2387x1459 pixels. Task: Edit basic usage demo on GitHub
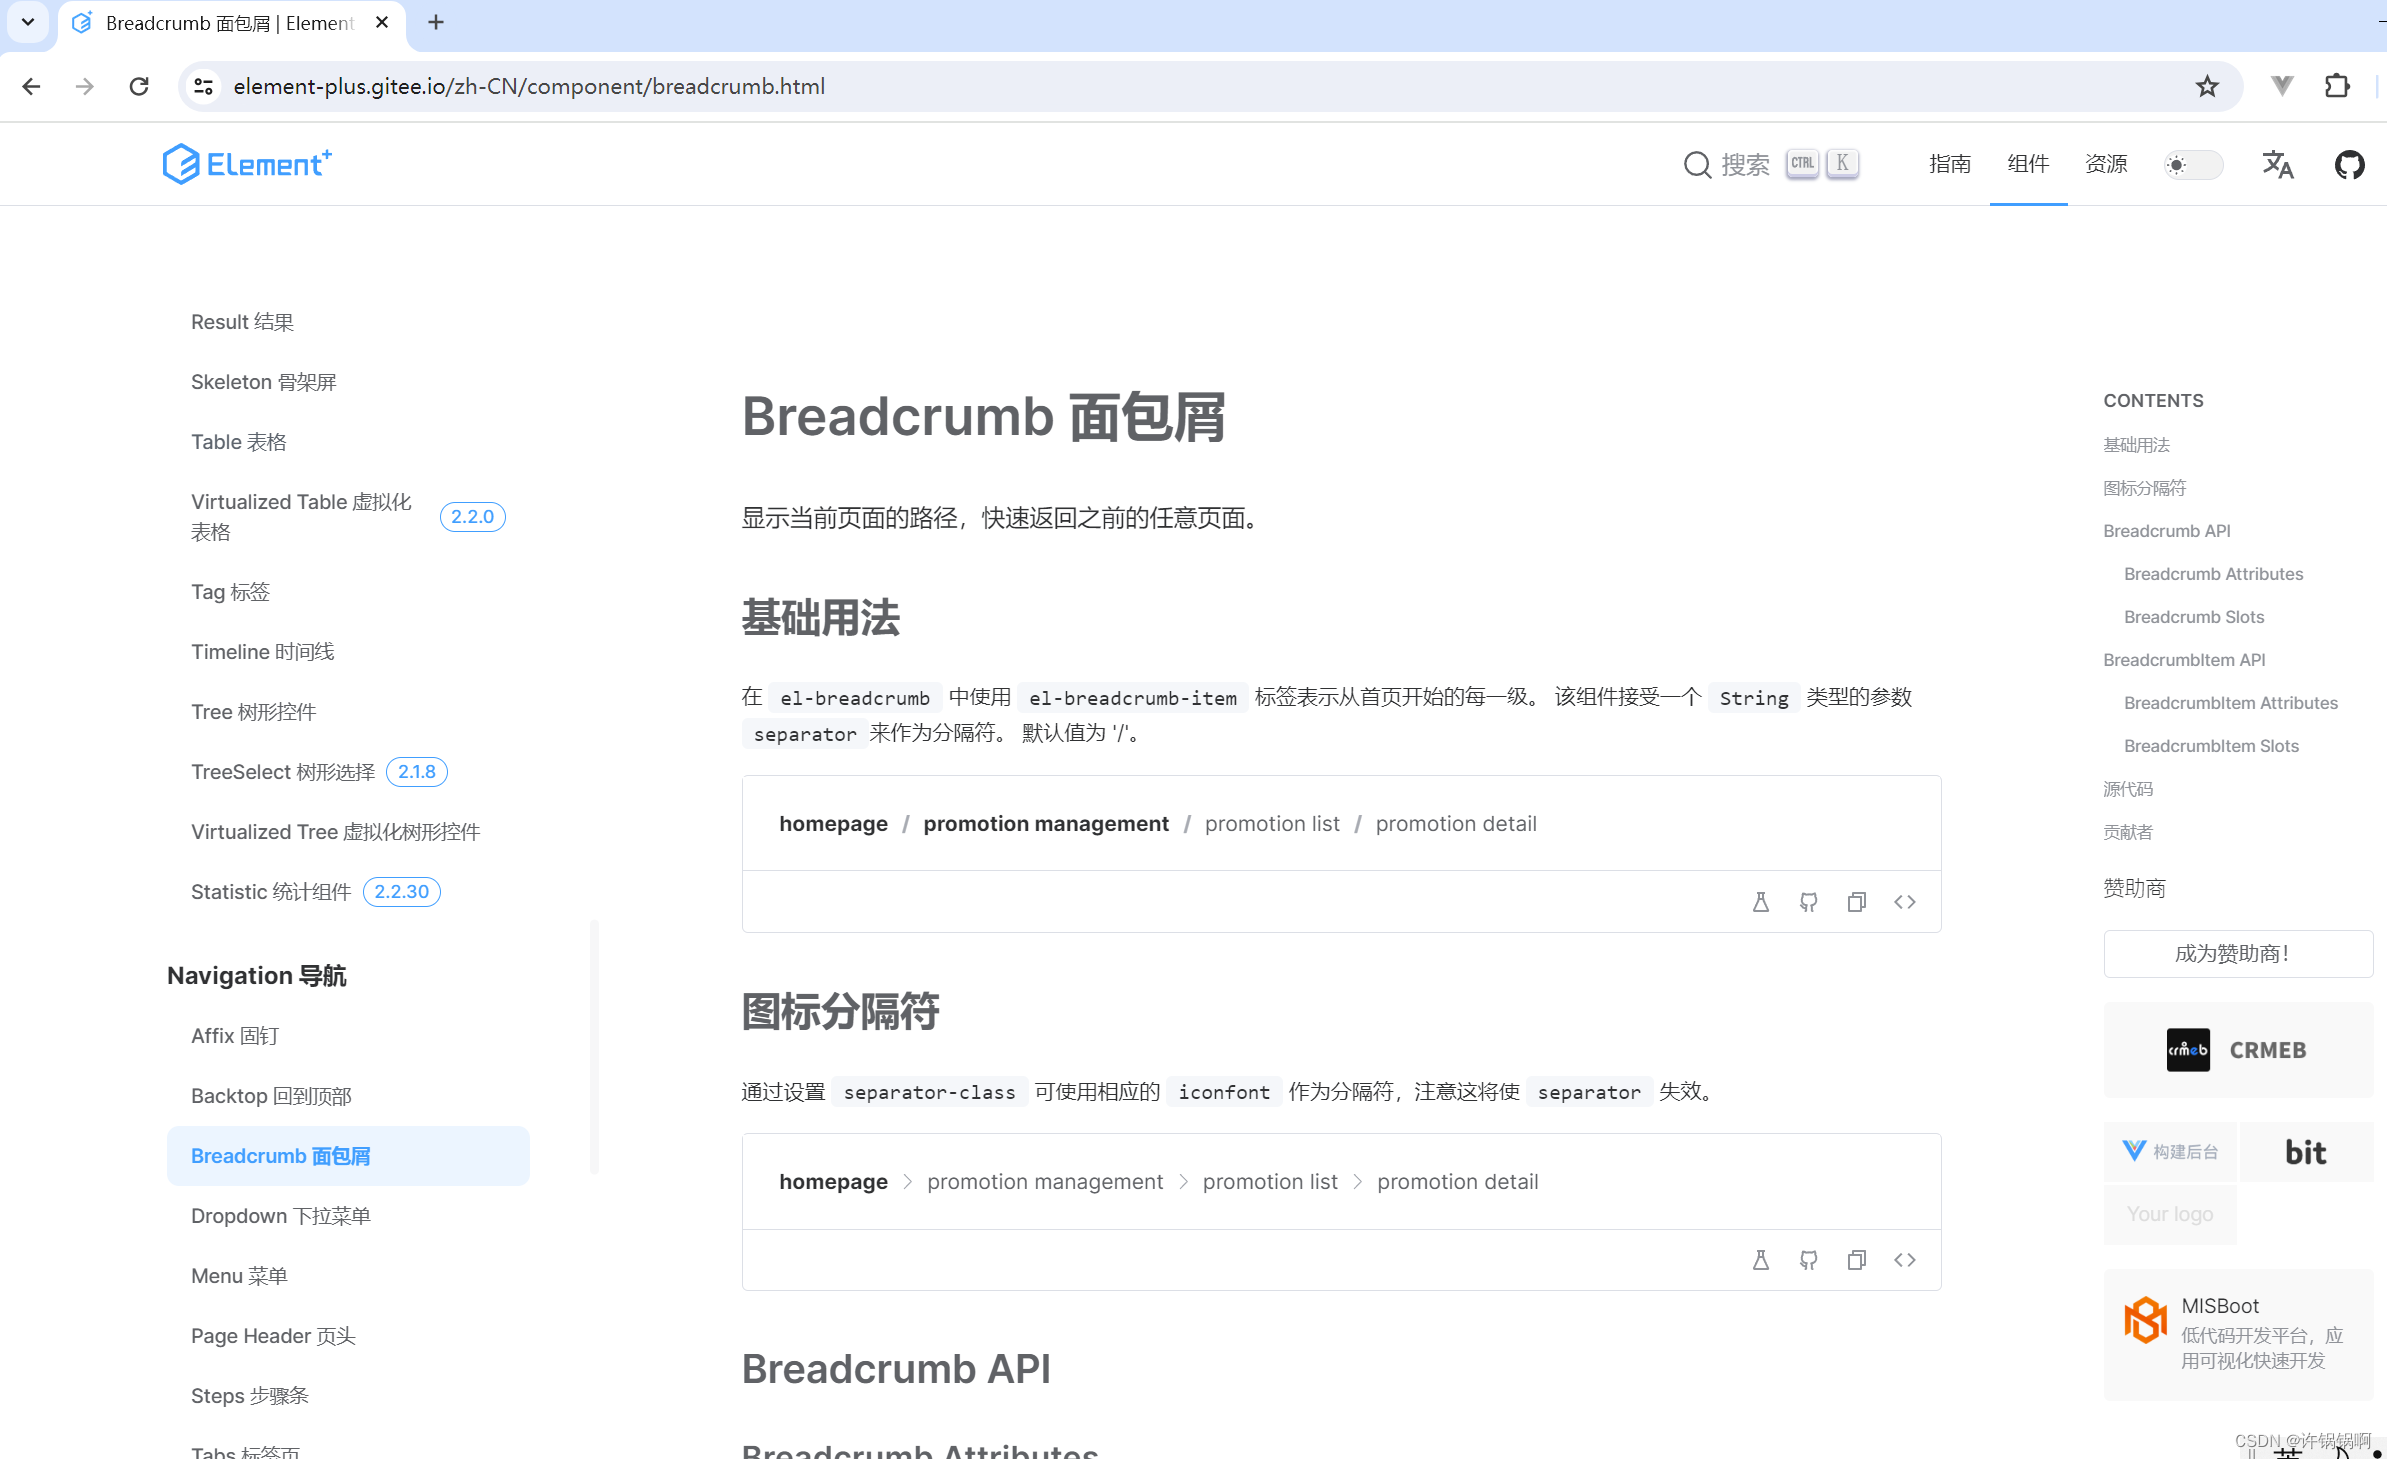[1809, 902]
